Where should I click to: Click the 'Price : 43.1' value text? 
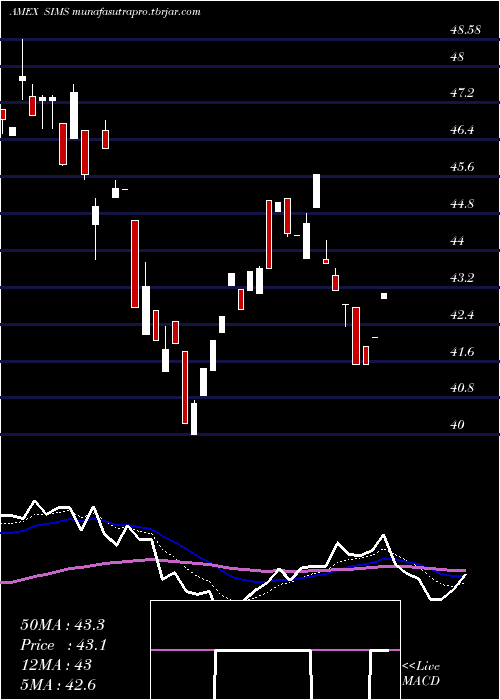(x=63, y=645)
